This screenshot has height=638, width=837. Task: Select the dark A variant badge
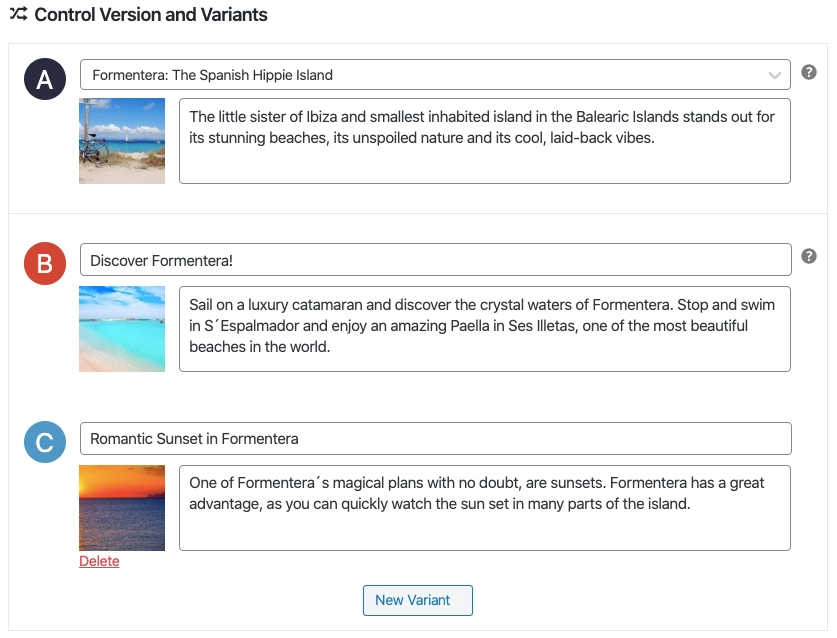pos(45,79)
